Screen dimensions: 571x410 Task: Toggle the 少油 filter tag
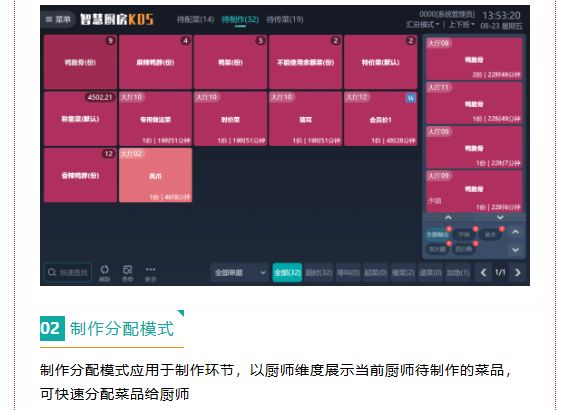point(464,234)
